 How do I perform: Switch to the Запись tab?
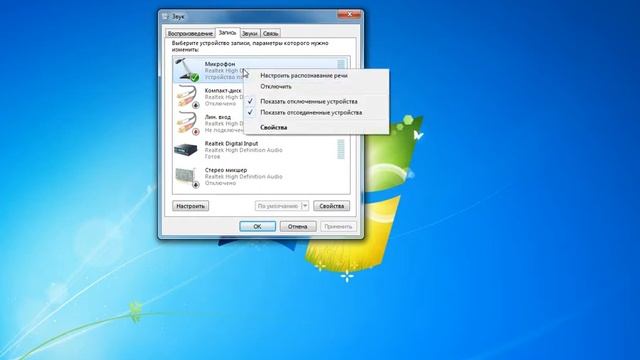(x=227, y=33)
